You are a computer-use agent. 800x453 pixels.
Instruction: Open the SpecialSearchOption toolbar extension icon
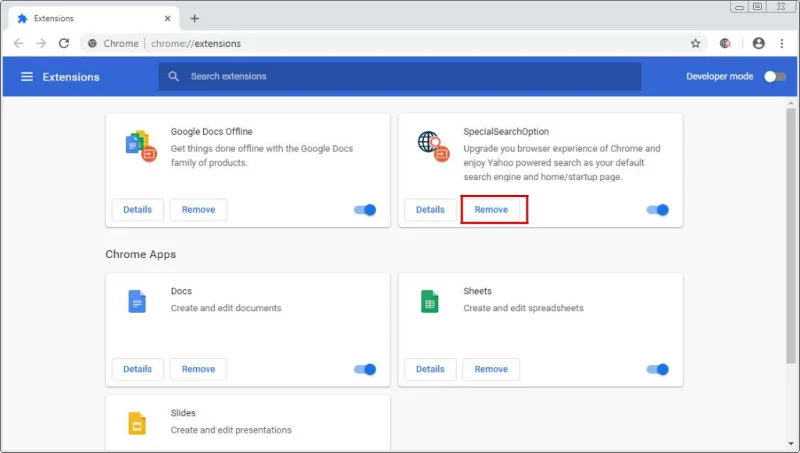point(725,43)
